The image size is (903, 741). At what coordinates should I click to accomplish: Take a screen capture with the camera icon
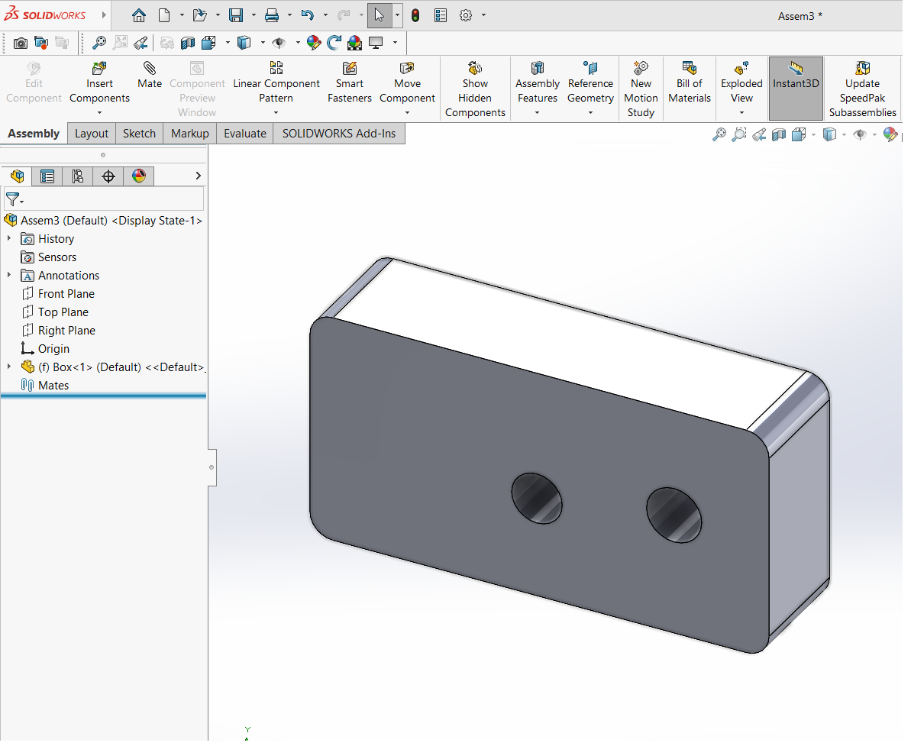pyautogui.click(x=20, y=43)
